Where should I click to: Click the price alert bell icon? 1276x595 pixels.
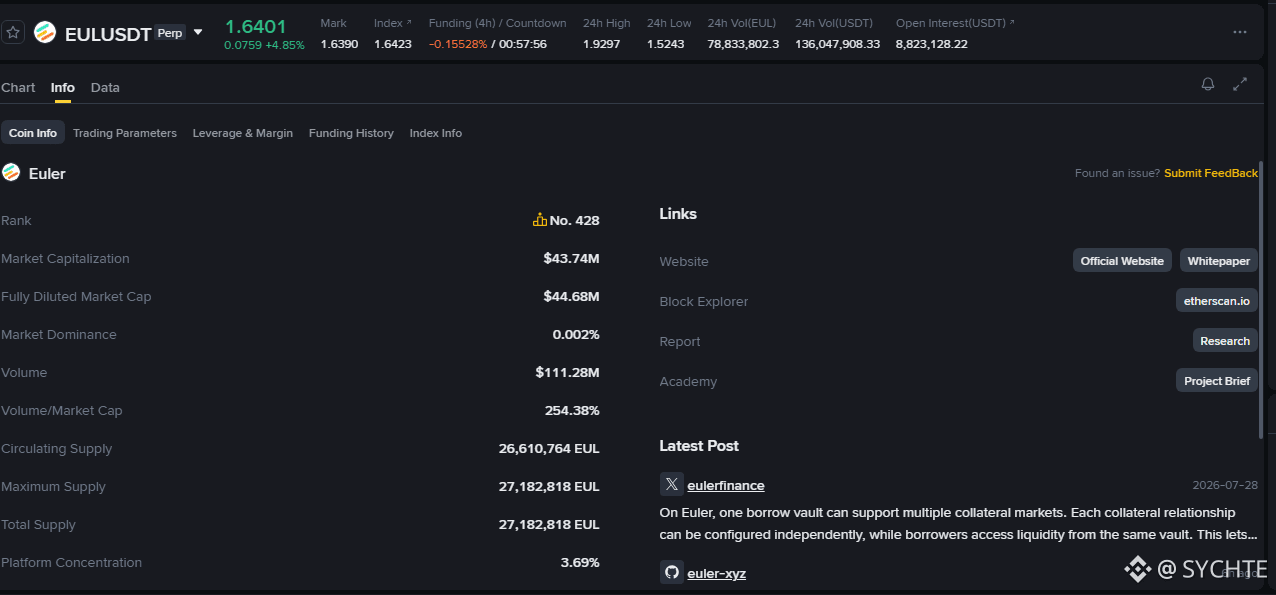coord(1208,84)
